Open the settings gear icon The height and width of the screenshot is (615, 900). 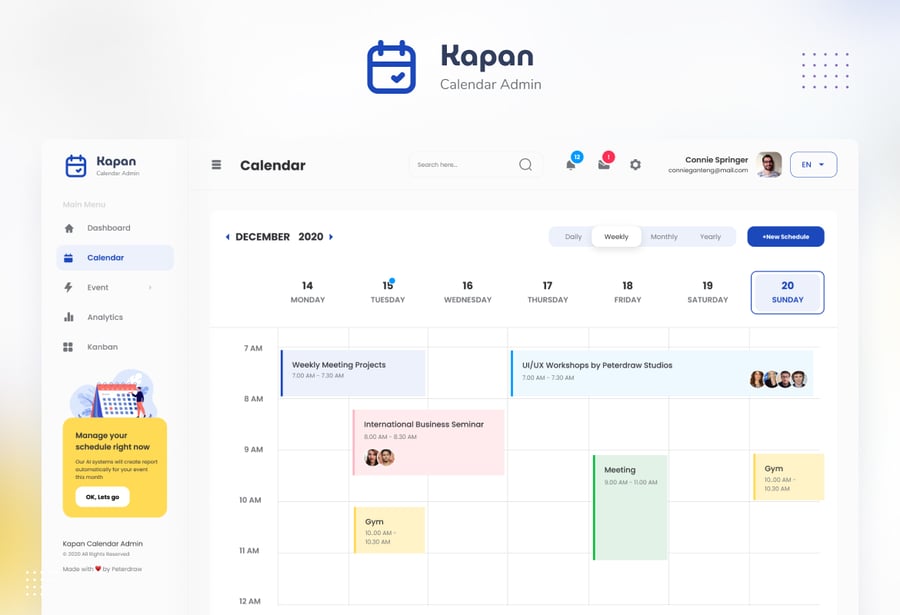635,165
